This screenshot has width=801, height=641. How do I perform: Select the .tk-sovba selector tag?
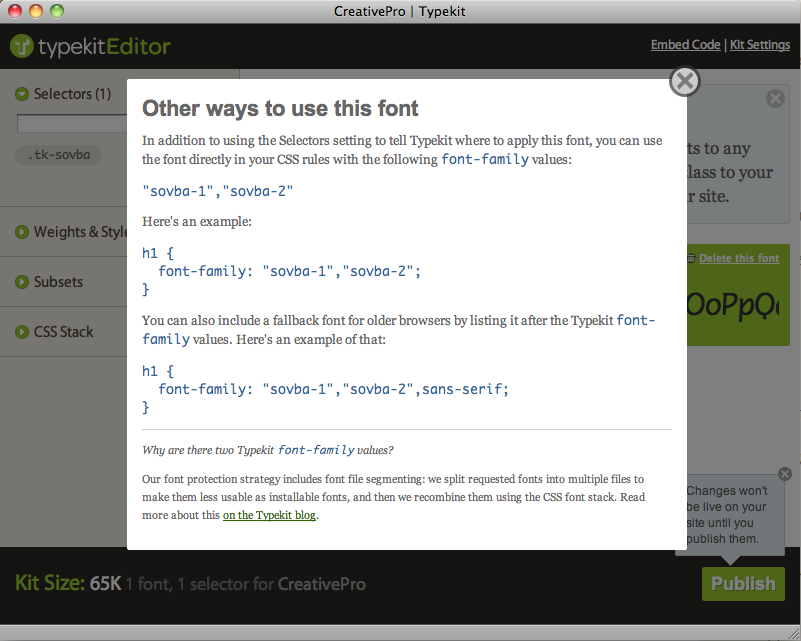pos(58,155)
